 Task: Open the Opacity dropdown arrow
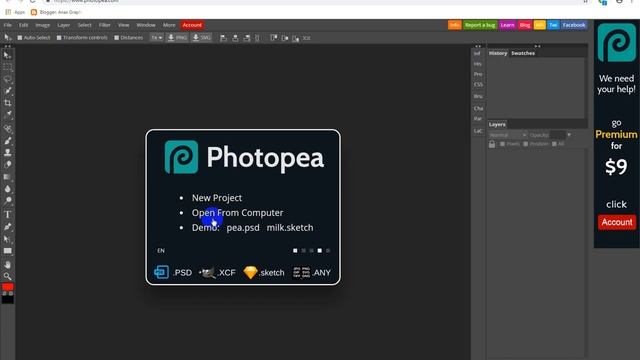point(569,135)
